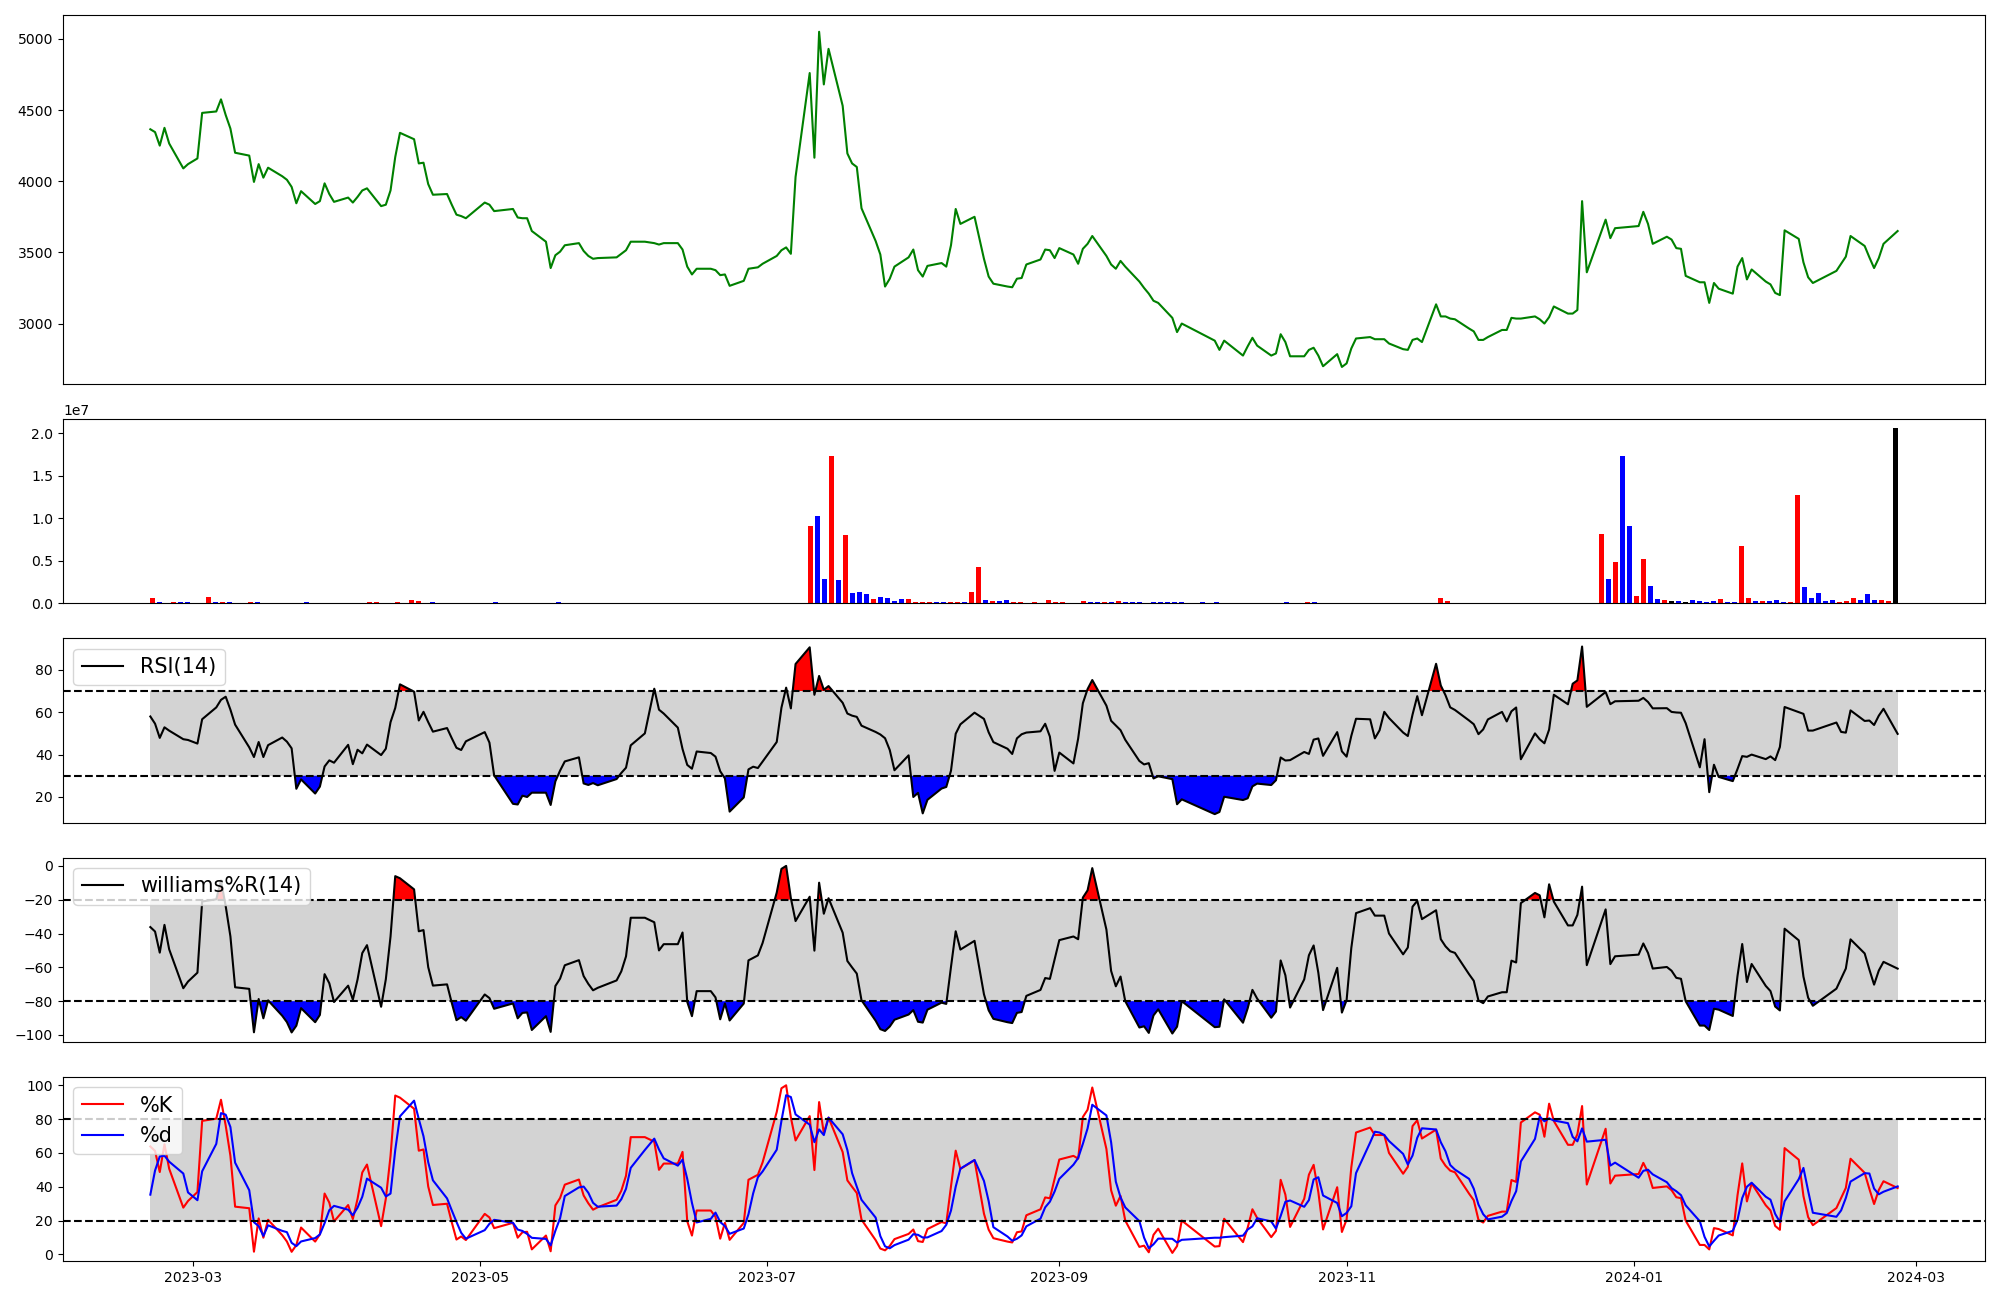
Task: Click the black RSI(14) legend line sample
Action: click(102, 666)
